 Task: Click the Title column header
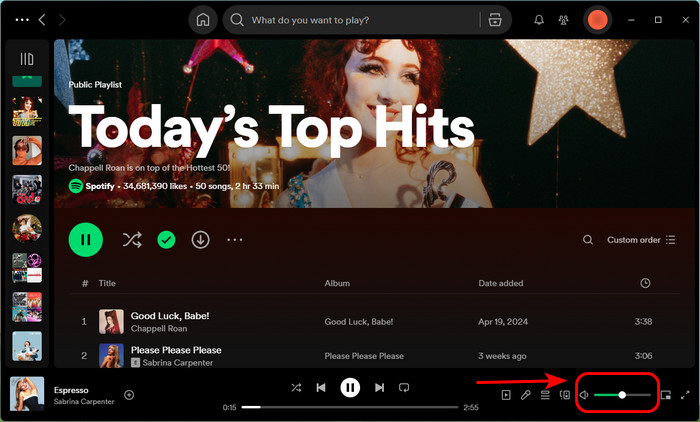point(107,283)
